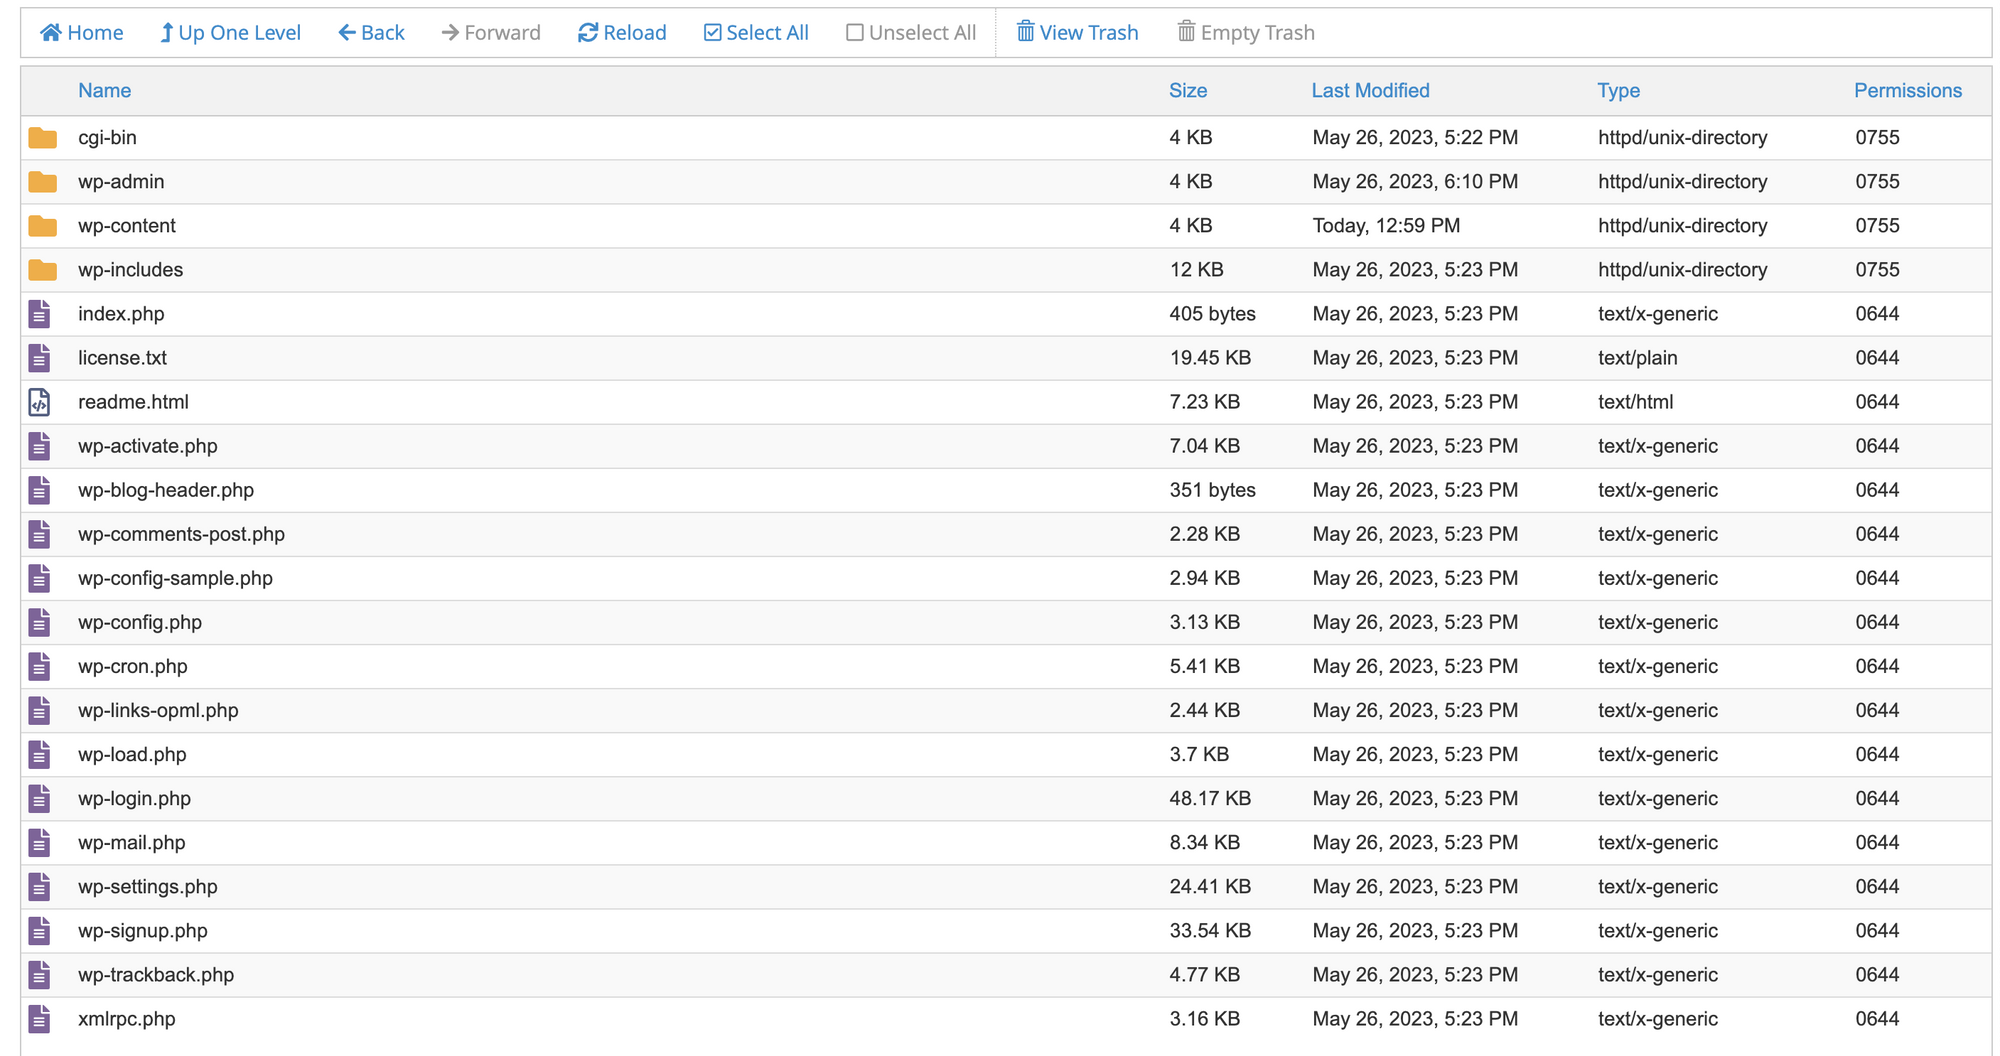Click Empty Trash
Image resolution: width=2000 pixels, height=1056 pixels.
[1246, 33]
